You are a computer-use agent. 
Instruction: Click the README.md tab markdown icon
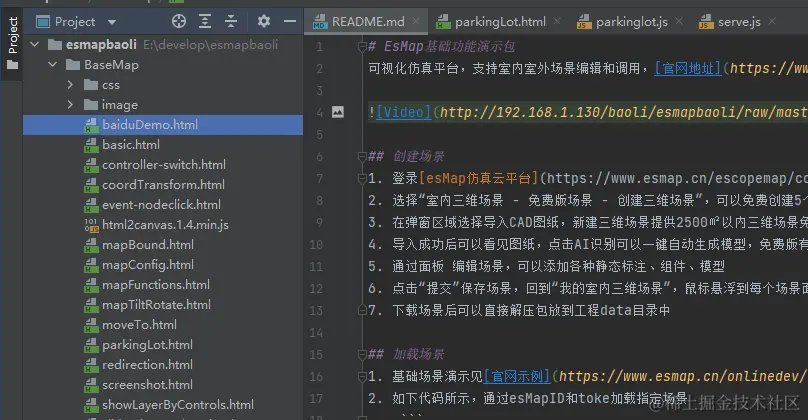click(319, 22)
